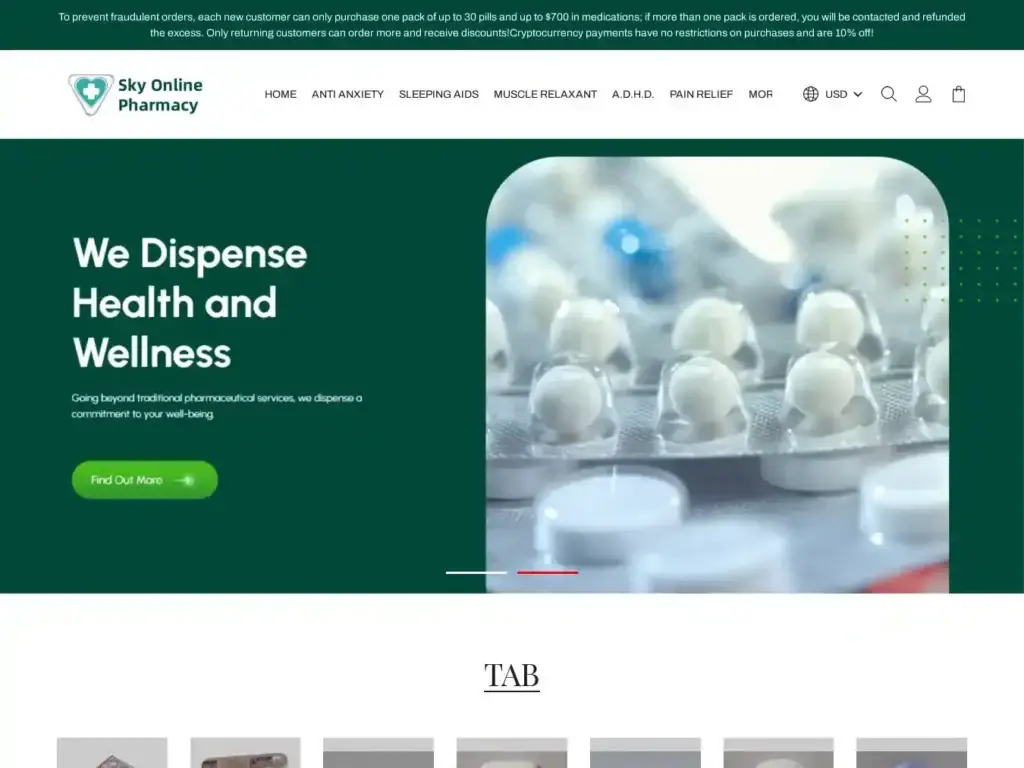Open the SLEEPING AIDS category
Viewport: 1024px width, 768px height.
point(438,94)
